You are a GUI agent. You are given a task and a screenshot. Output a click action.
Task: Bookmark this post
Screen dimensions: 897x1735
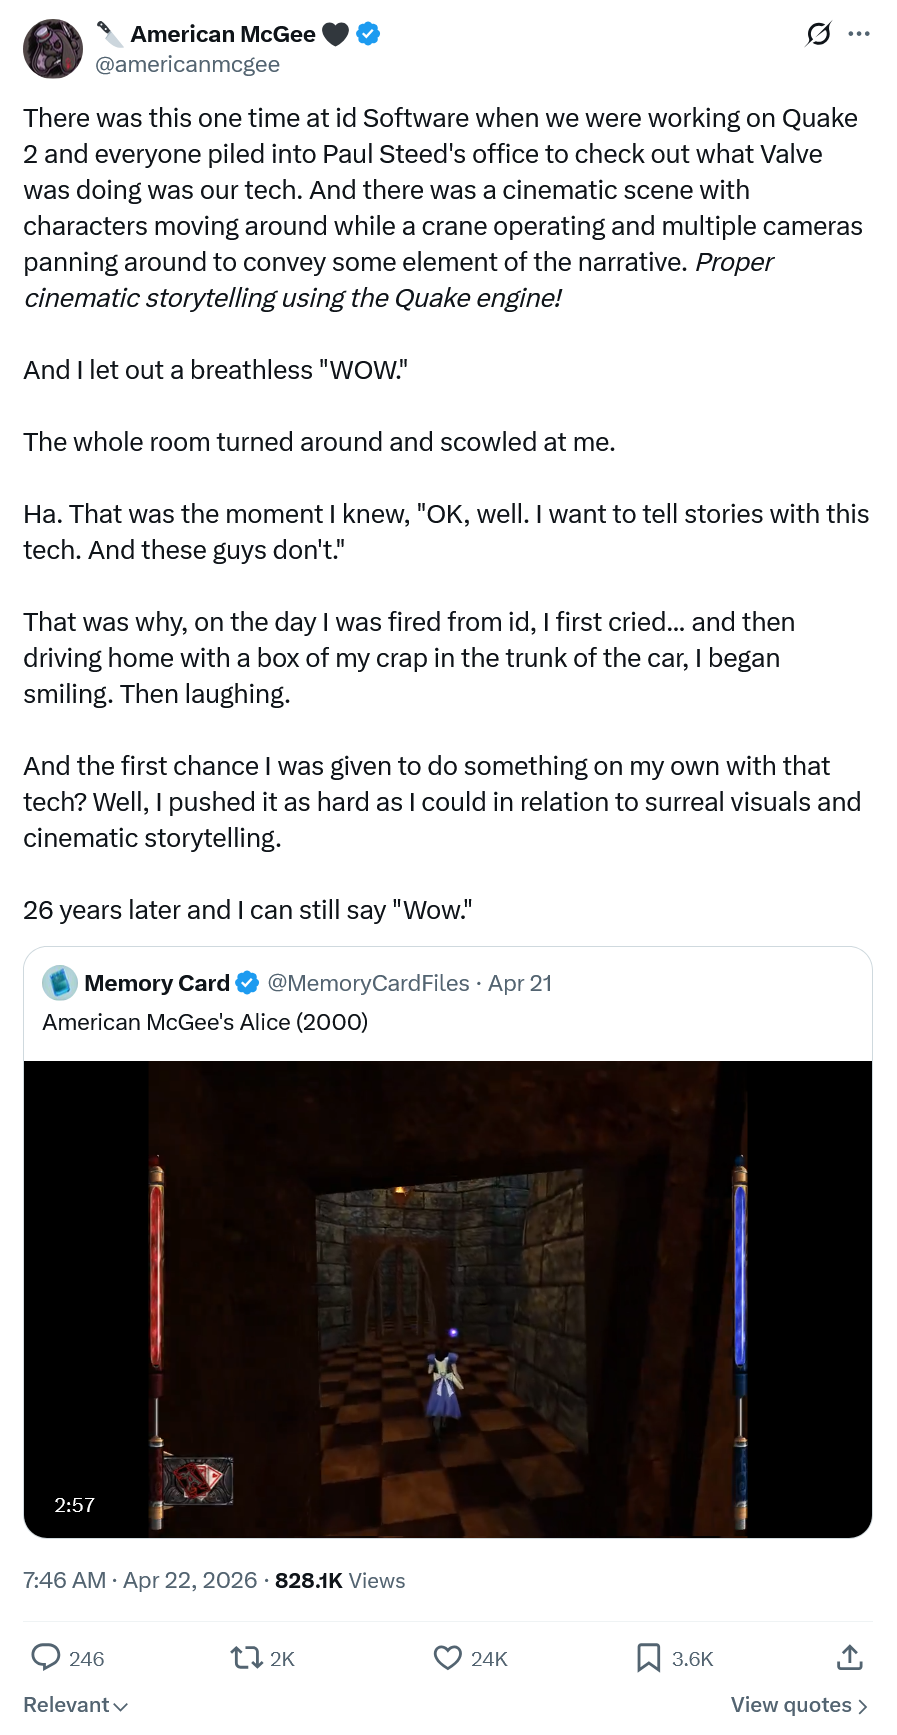coord(648,1658)
